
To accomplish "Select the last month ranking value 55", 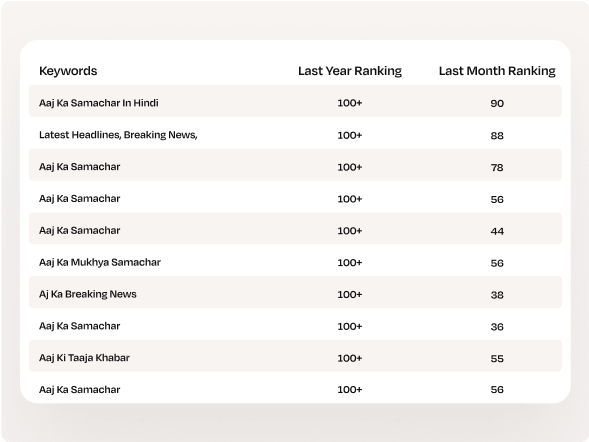I will [497, 359].
